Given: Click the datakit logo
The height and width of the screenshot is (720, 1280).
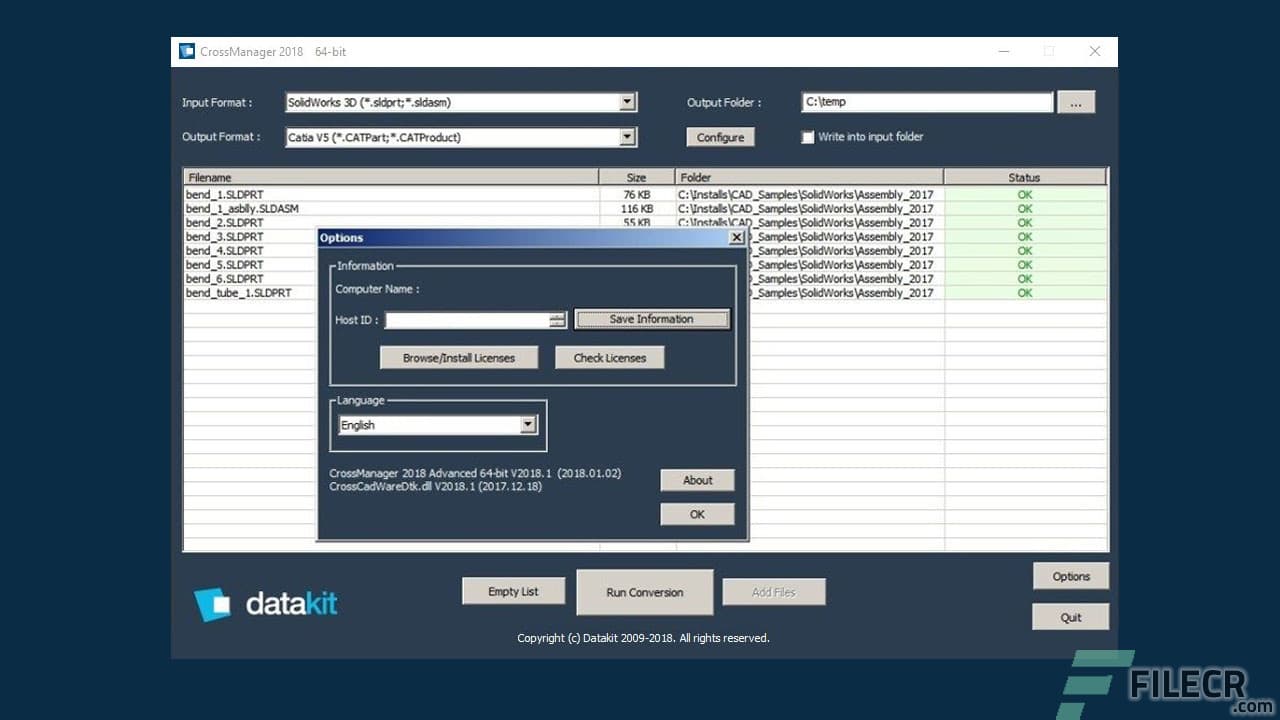Looking at the screenshot, I should [265, 602].
